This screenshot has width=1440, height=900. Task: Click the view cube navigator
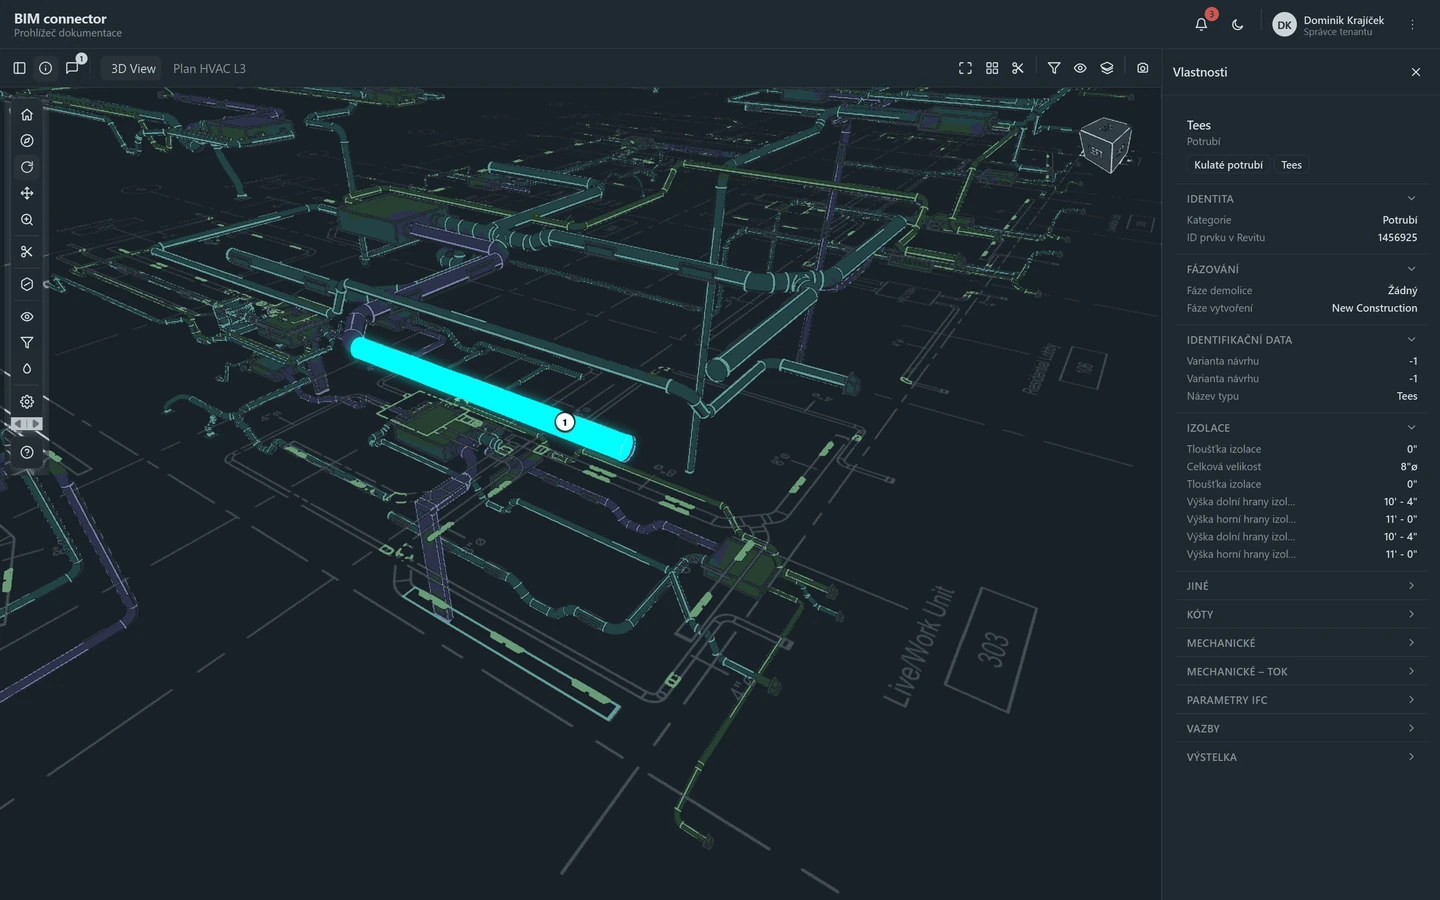1106,145
